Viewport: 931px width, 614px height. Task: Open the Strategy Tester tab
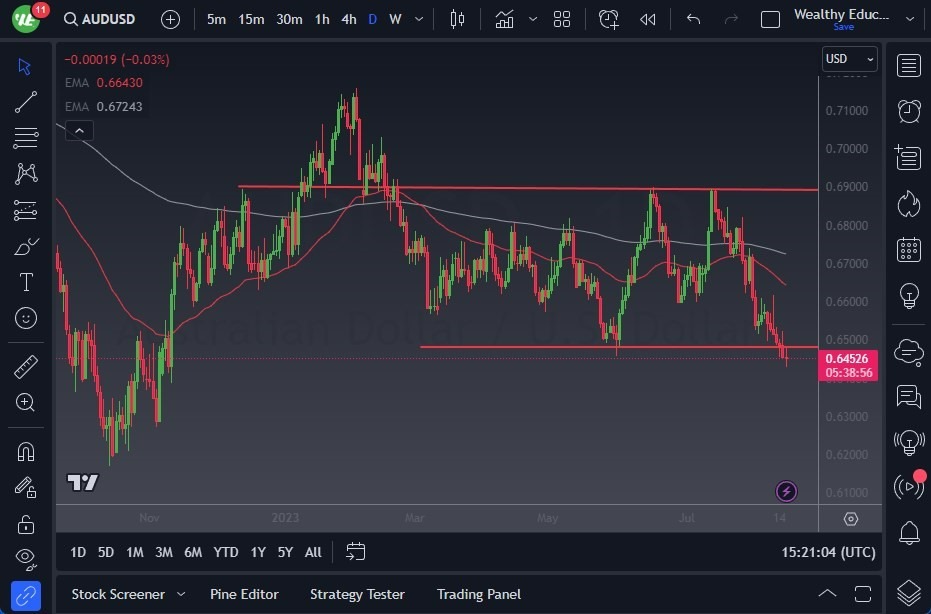[357, 593]
